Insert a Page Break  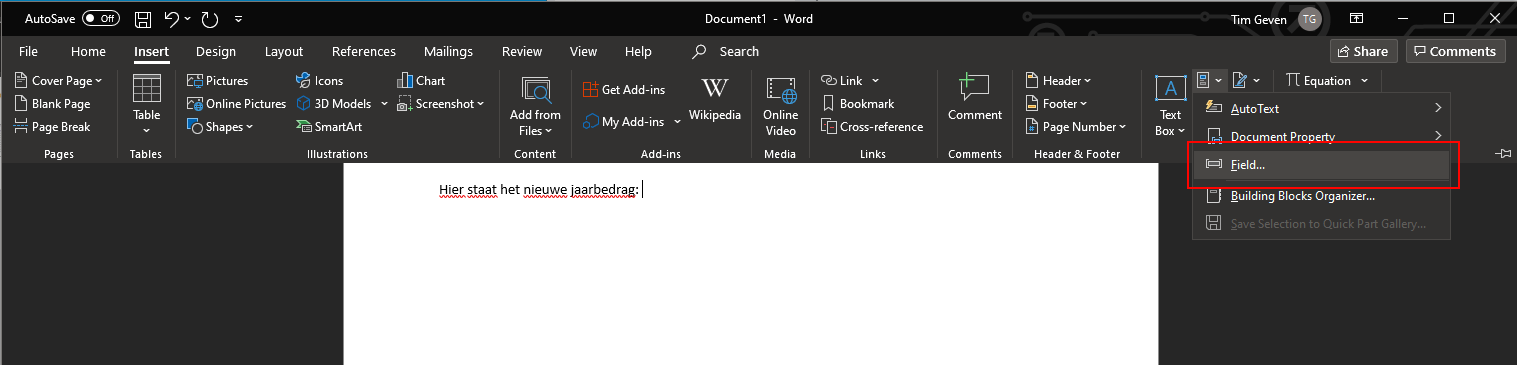[53, 127]
